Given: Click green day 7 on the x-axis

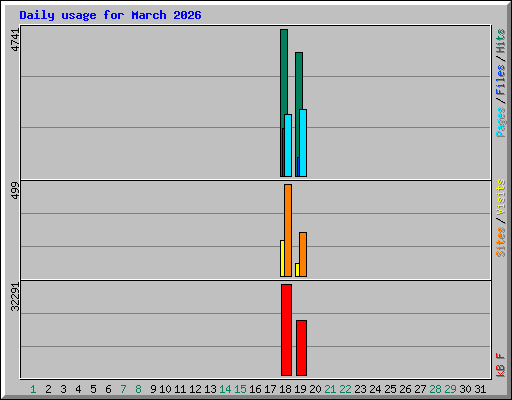Looking at the screenshot, I should pyautogui.click(x=123, y=389).
